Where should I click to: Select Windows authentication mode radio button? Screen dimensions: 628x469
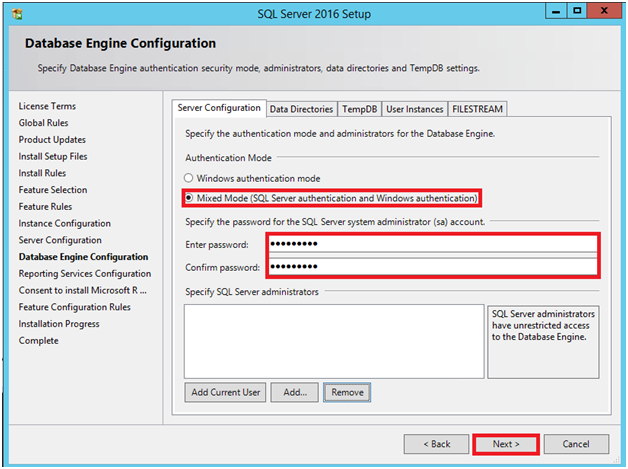point(192,178)
